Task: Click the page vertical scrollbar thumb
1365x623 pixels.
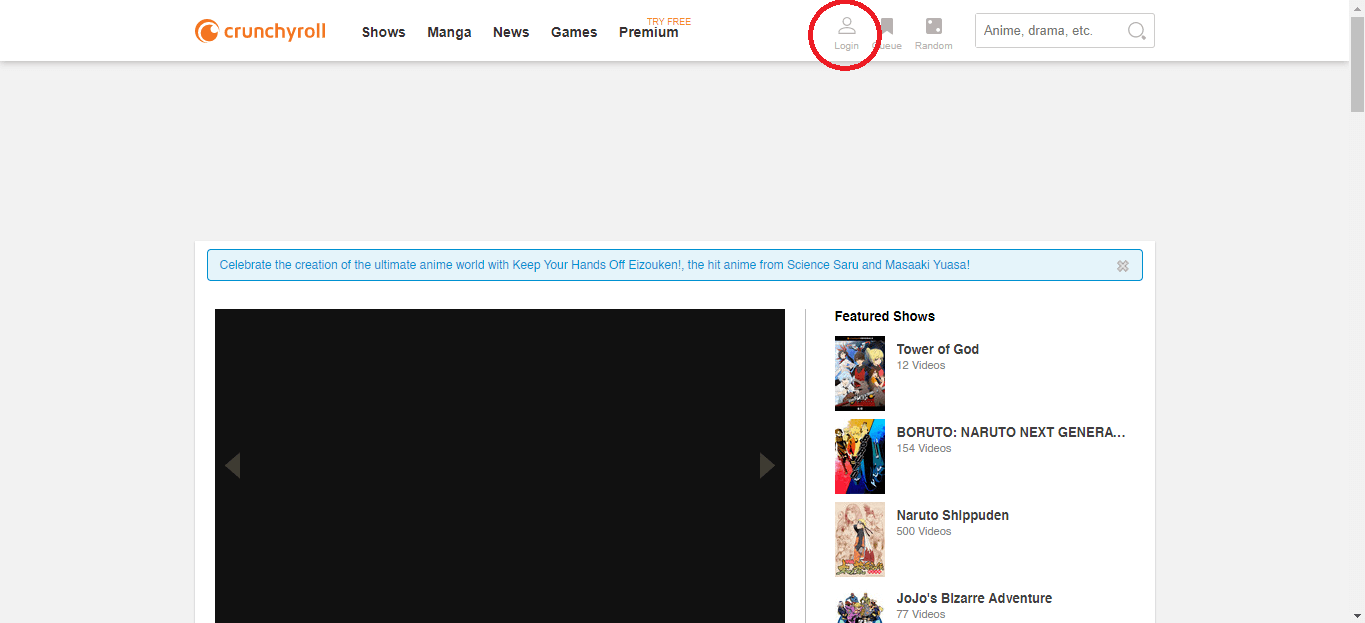Action: 1357,64
